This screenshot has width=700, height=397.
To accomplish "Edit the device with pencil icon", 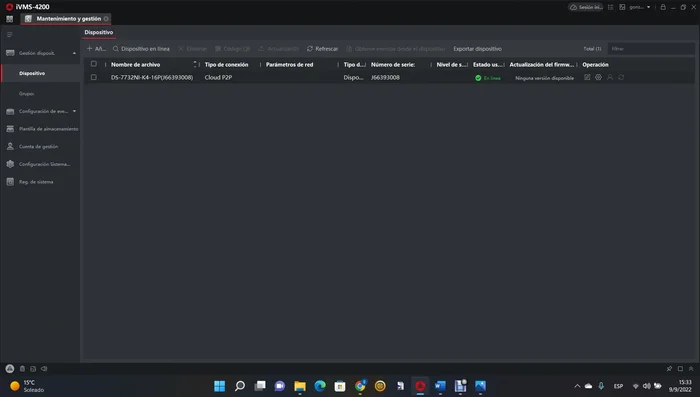I will [587, 77].
